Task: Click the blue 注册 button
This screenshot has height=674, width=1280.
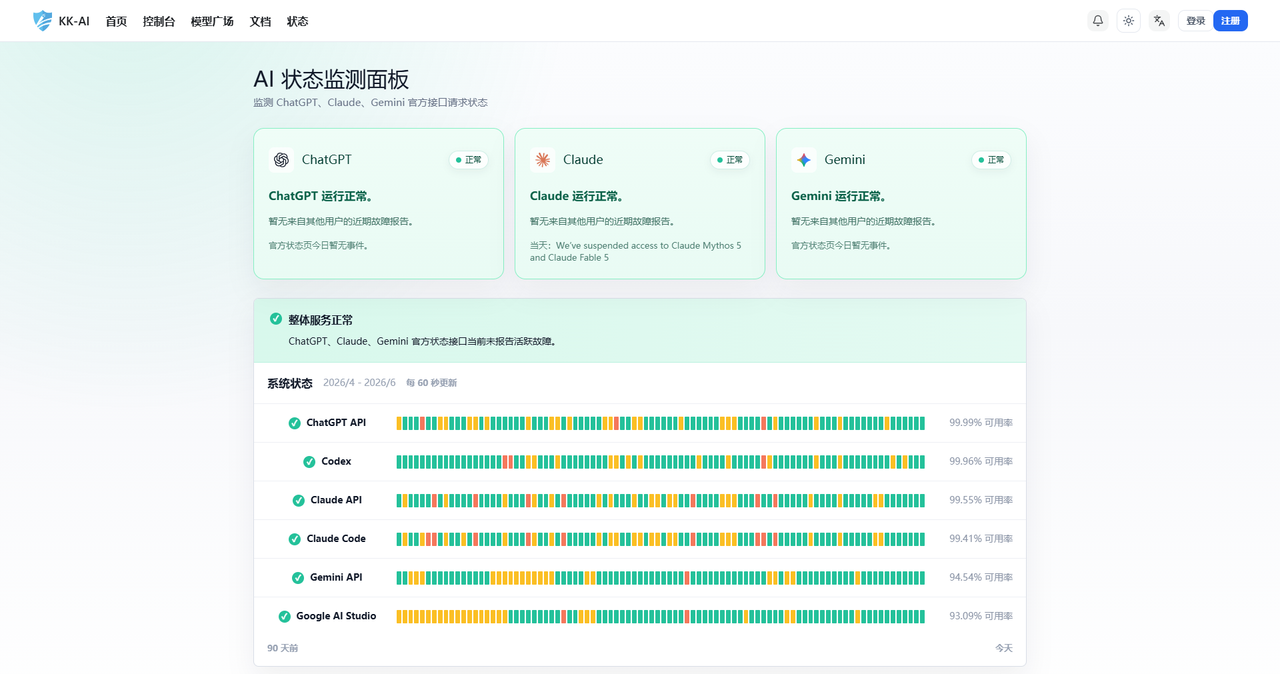Action: (1230, 21)
